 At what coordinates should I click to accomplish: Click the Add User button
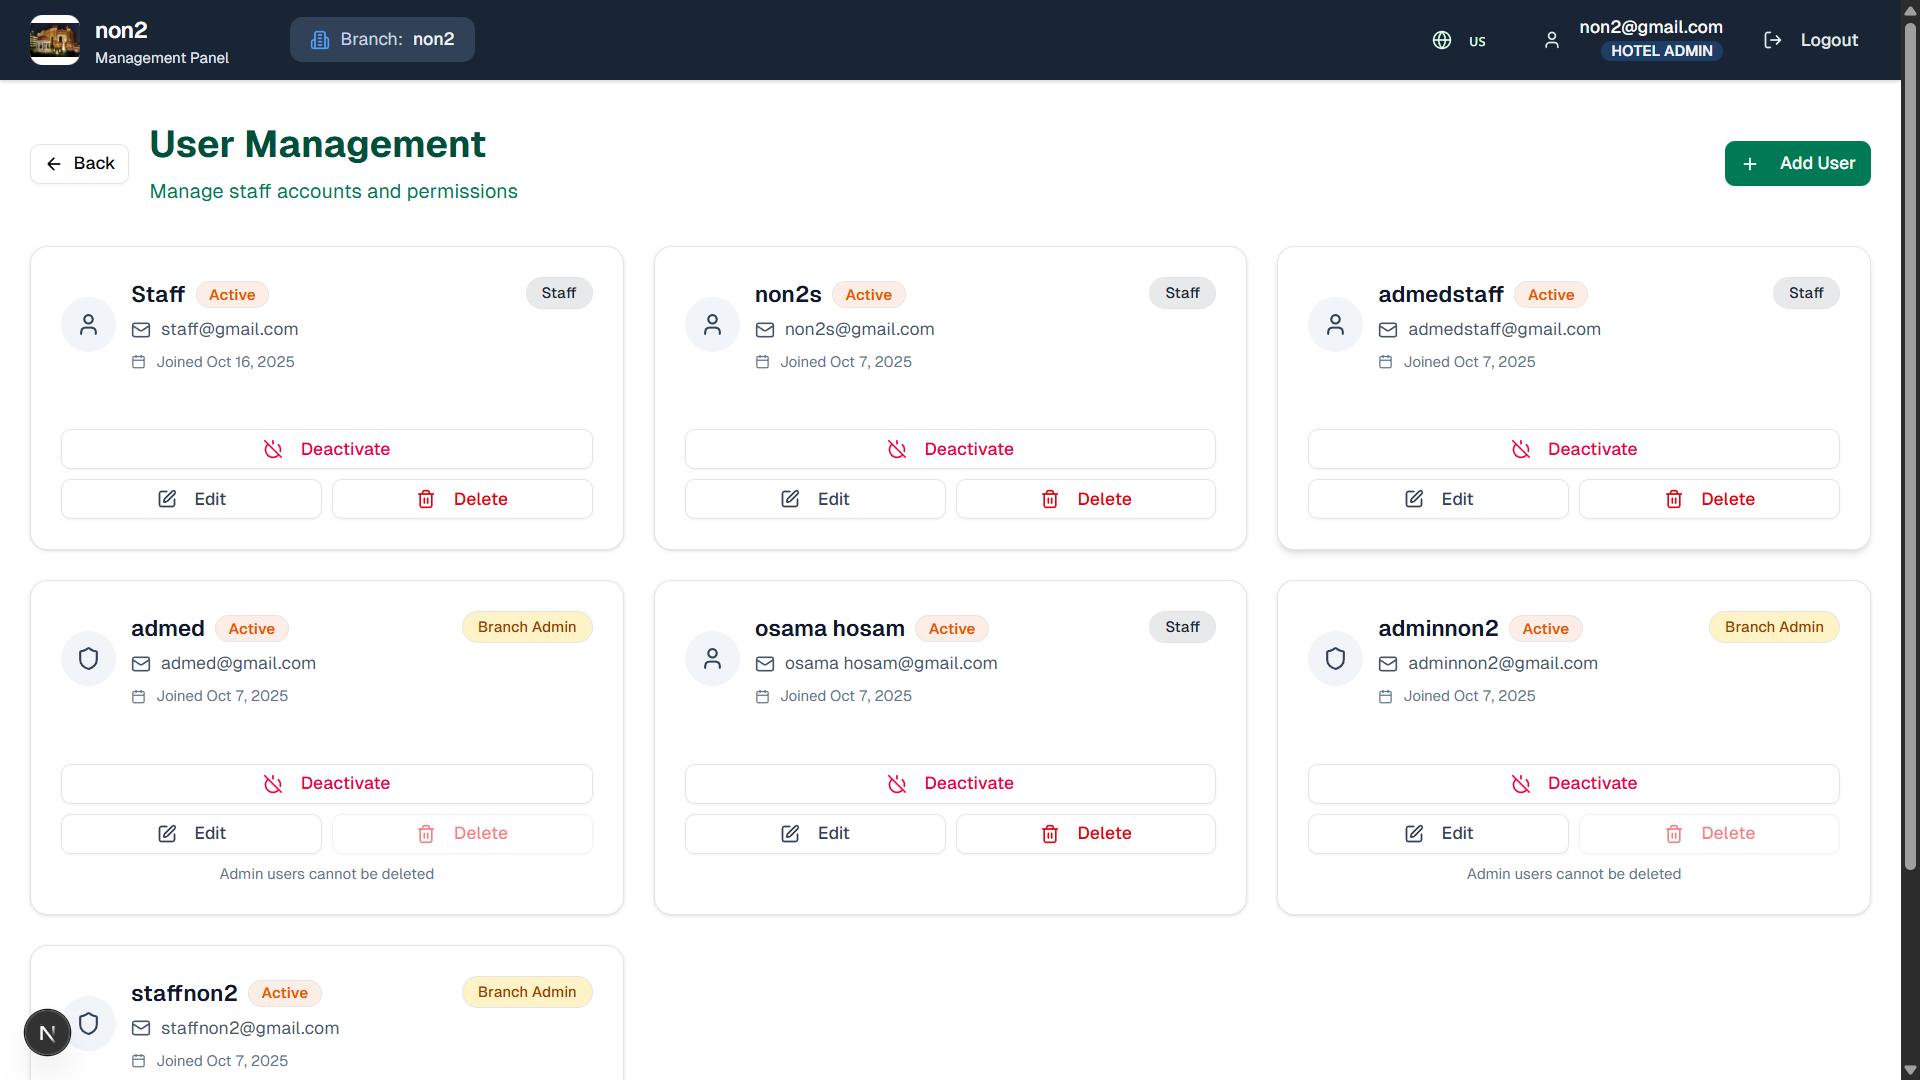pyautogui.click(x=1797, y=164)
